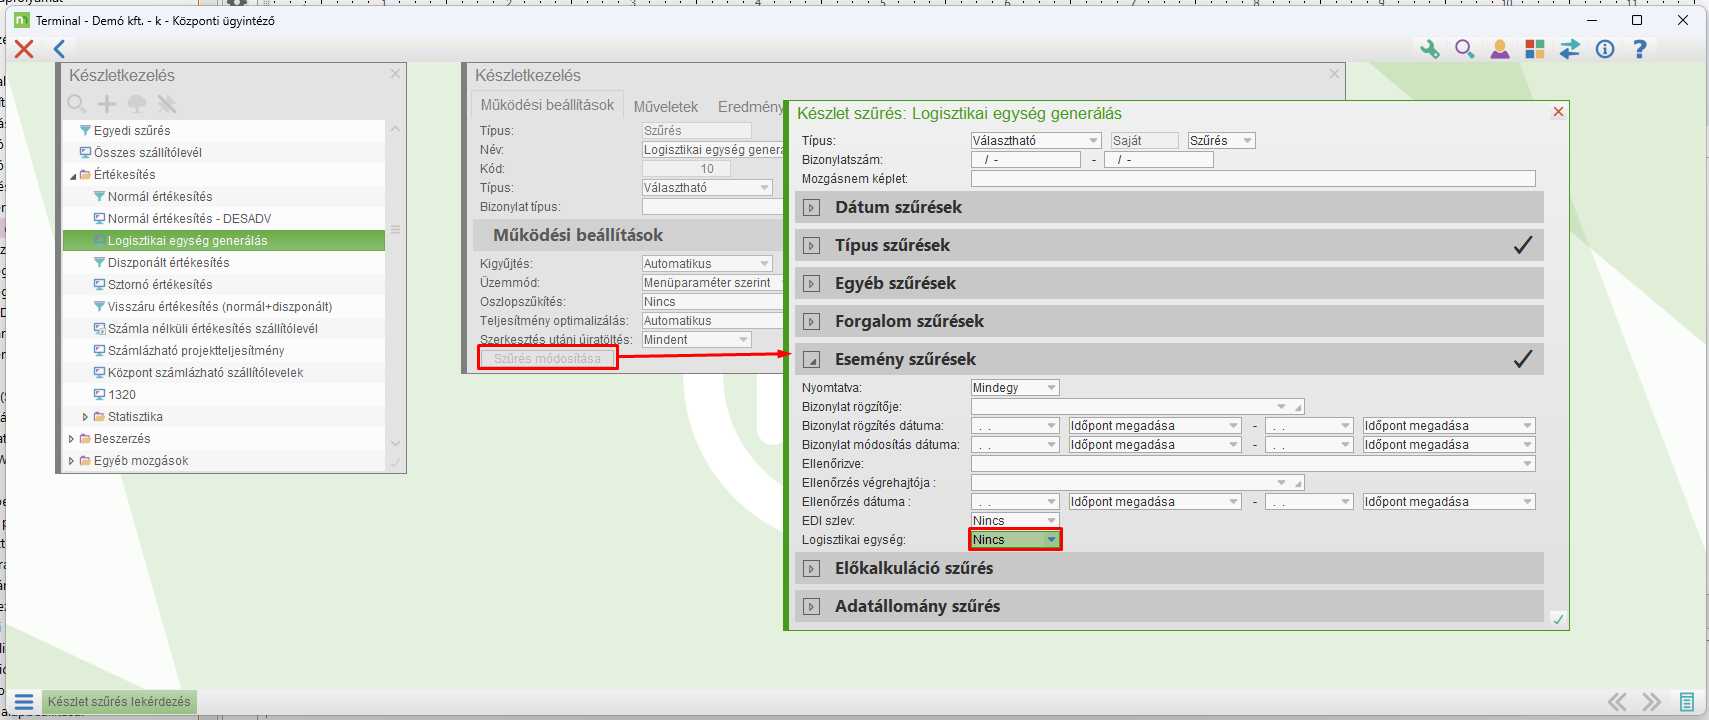Open the document list icon in the status bar

(1687, 702)
